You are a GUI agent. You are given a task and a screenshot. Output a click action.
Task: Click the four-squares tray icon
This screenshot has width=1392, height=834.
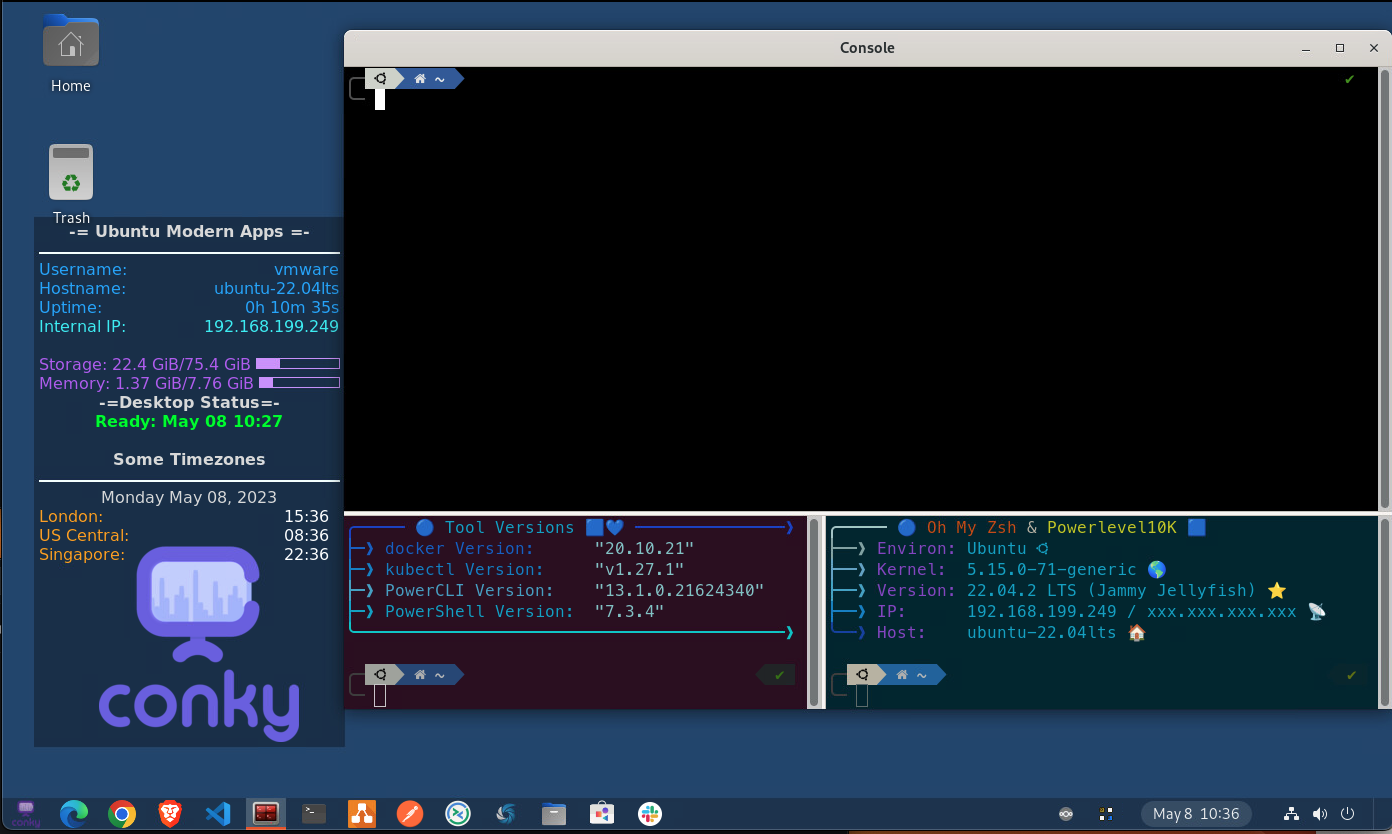click(x=1106, y=814)
